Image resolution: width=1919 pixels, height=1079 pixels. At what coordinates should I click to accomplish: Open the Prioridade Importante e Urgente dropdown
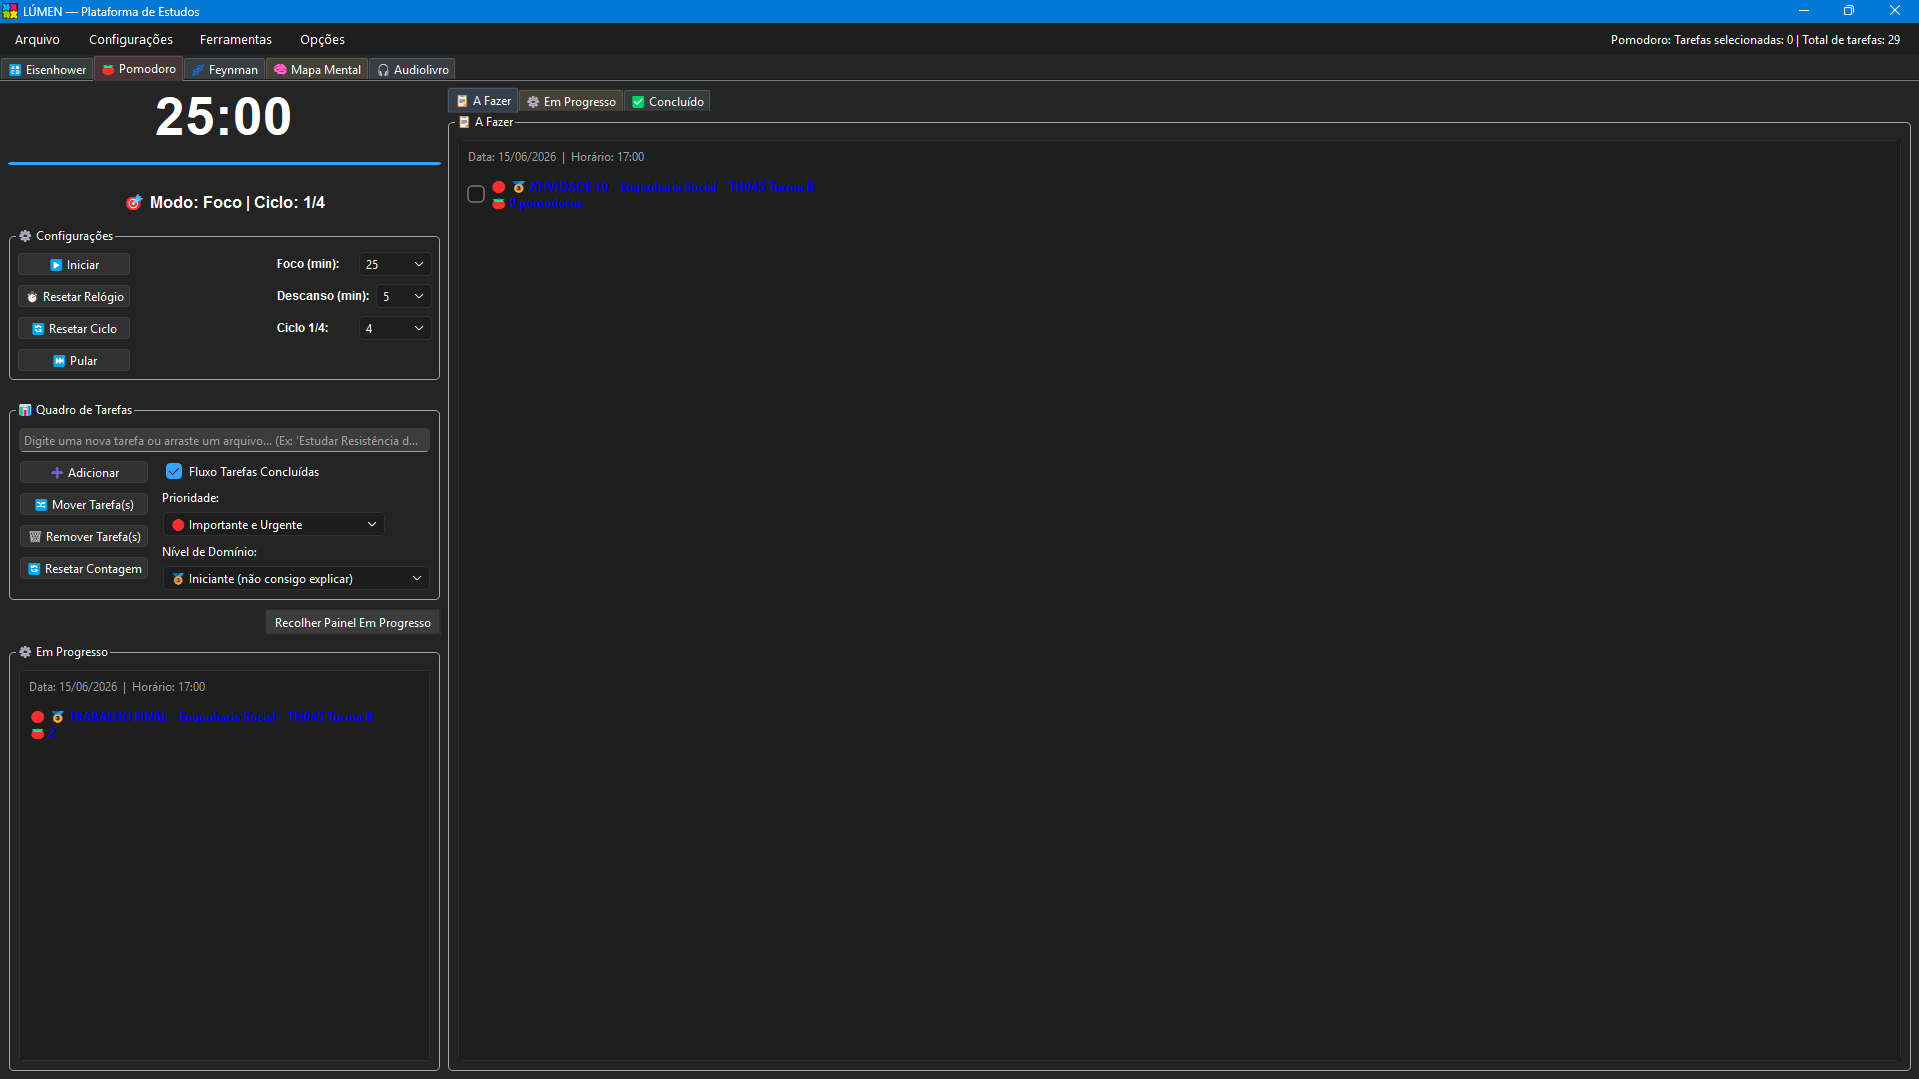tap(274, 525)
